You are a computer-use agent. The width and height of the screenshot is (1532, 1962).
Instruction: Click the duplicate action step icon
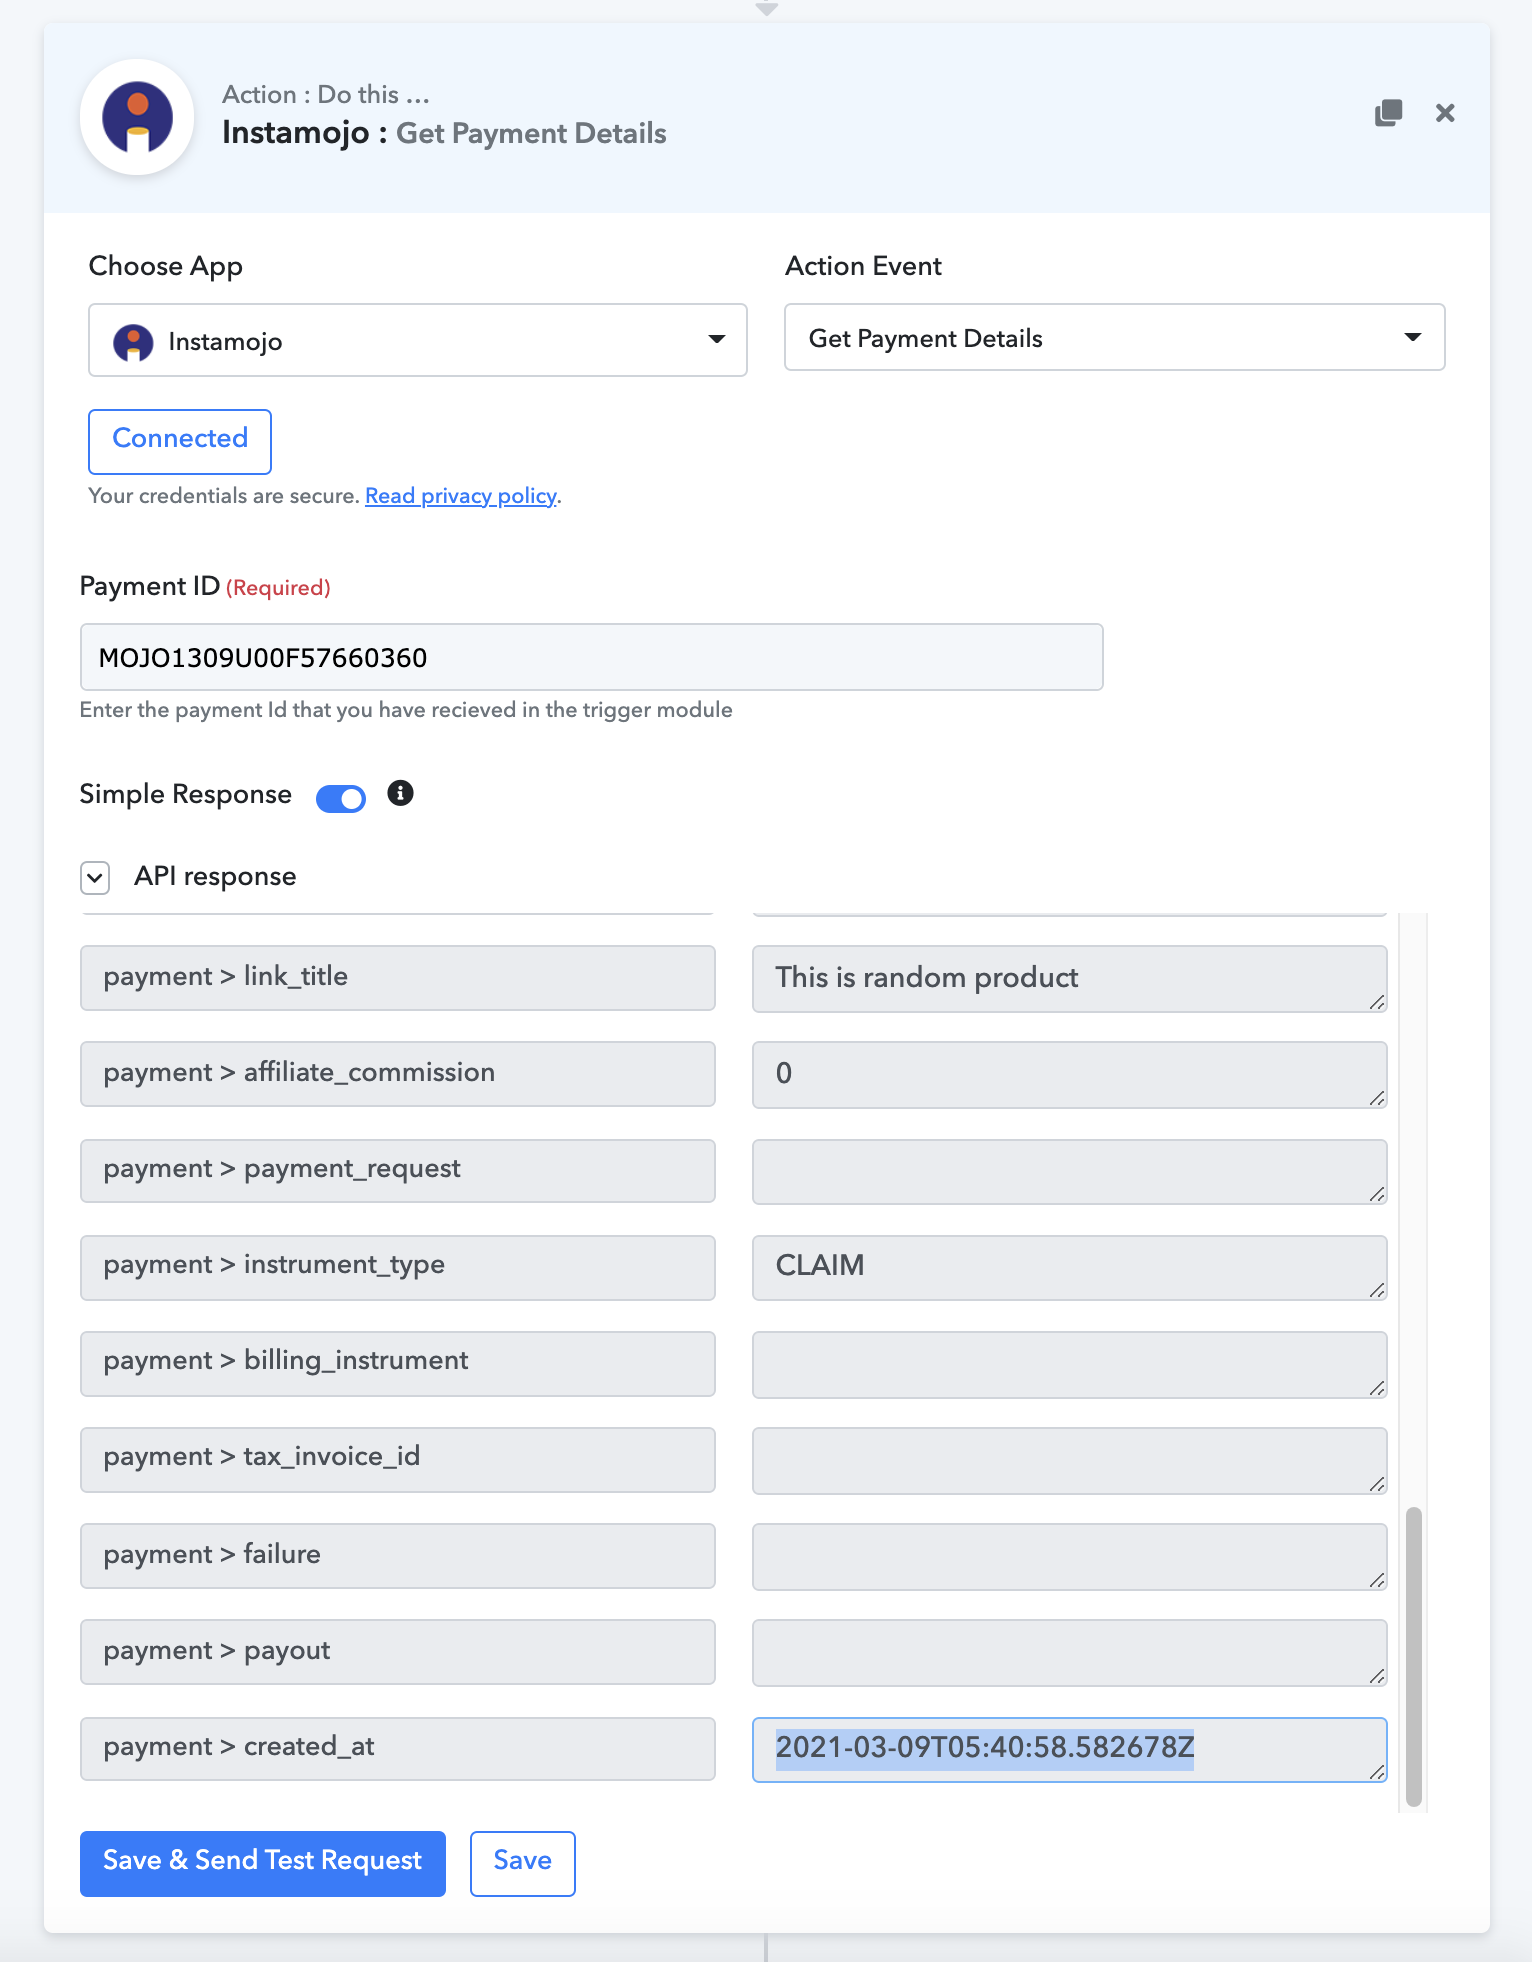pyautogui.click(x=1388, y=113)
